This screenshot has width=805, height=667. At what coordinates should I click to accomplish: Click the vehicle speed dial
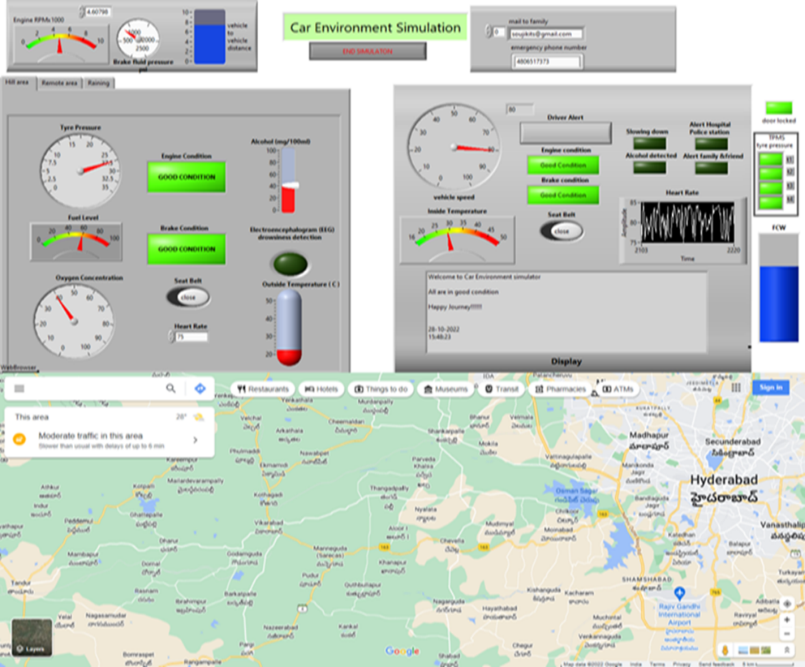454,147
